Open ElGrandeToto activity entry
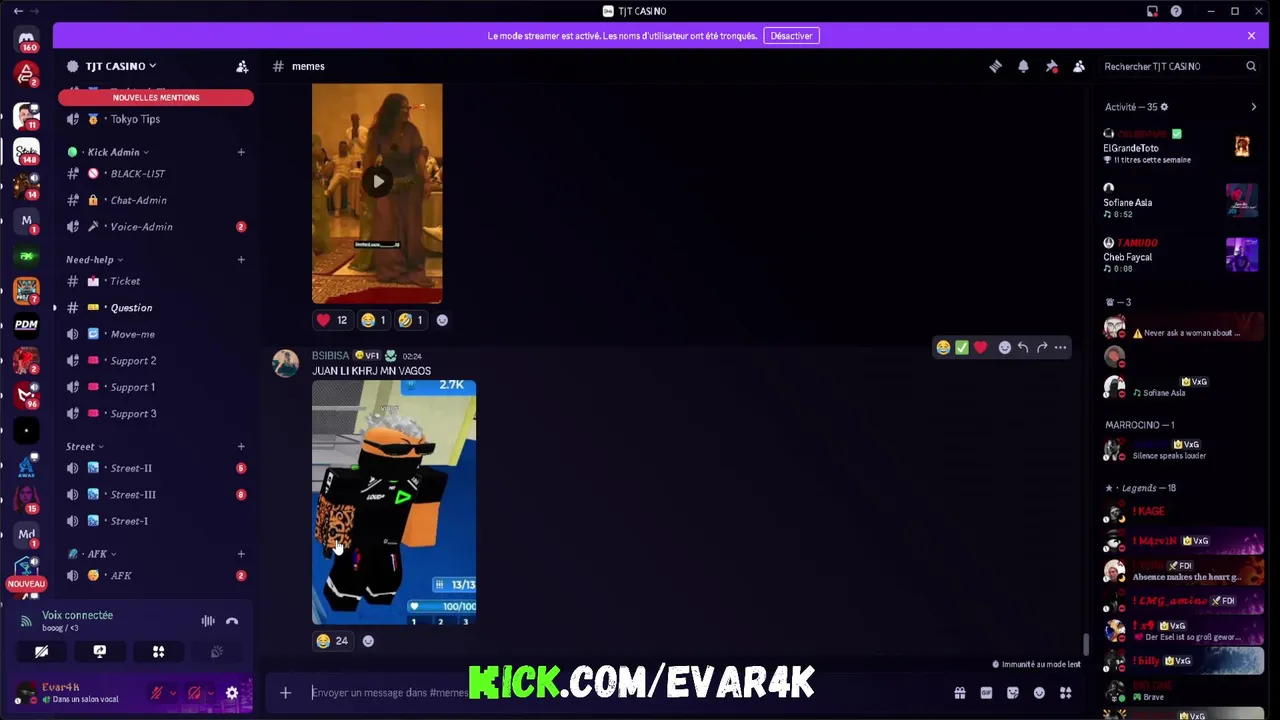Image resolution: width=1280 pixels, height=720 pixels. (x=1180, y=147)
